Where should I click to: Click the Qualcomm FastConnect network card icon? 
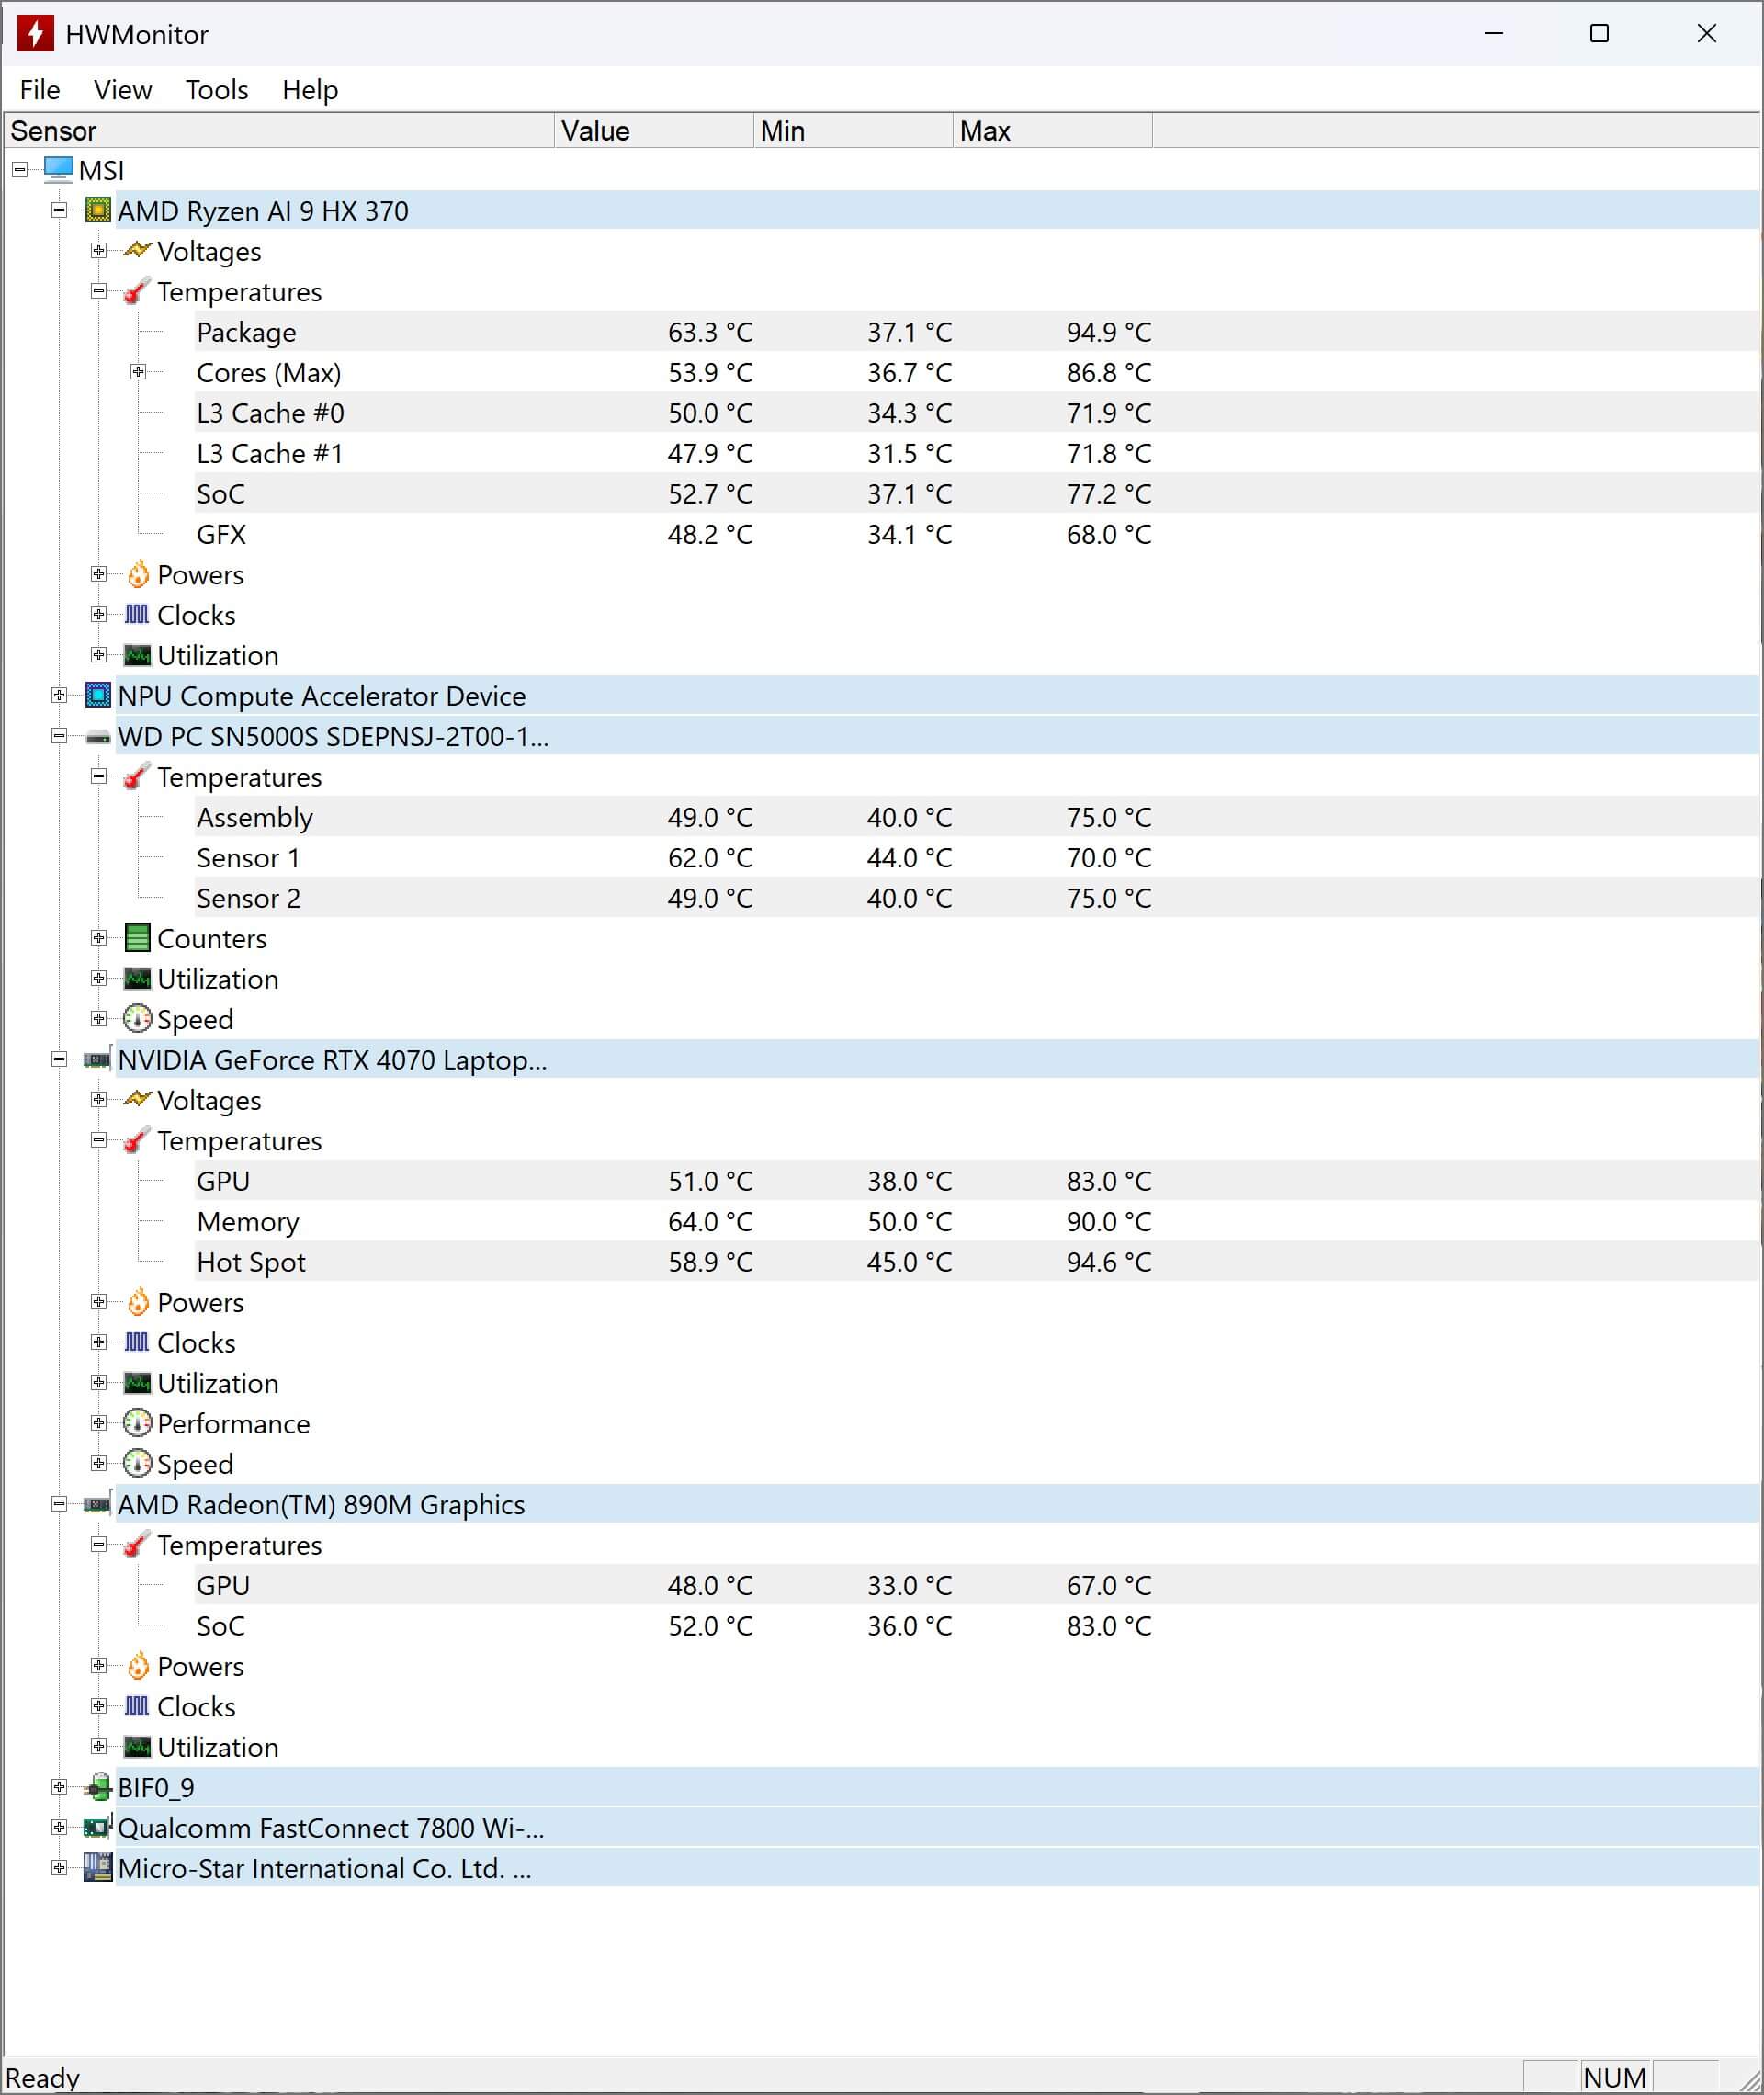click(x=98, y=1827)
